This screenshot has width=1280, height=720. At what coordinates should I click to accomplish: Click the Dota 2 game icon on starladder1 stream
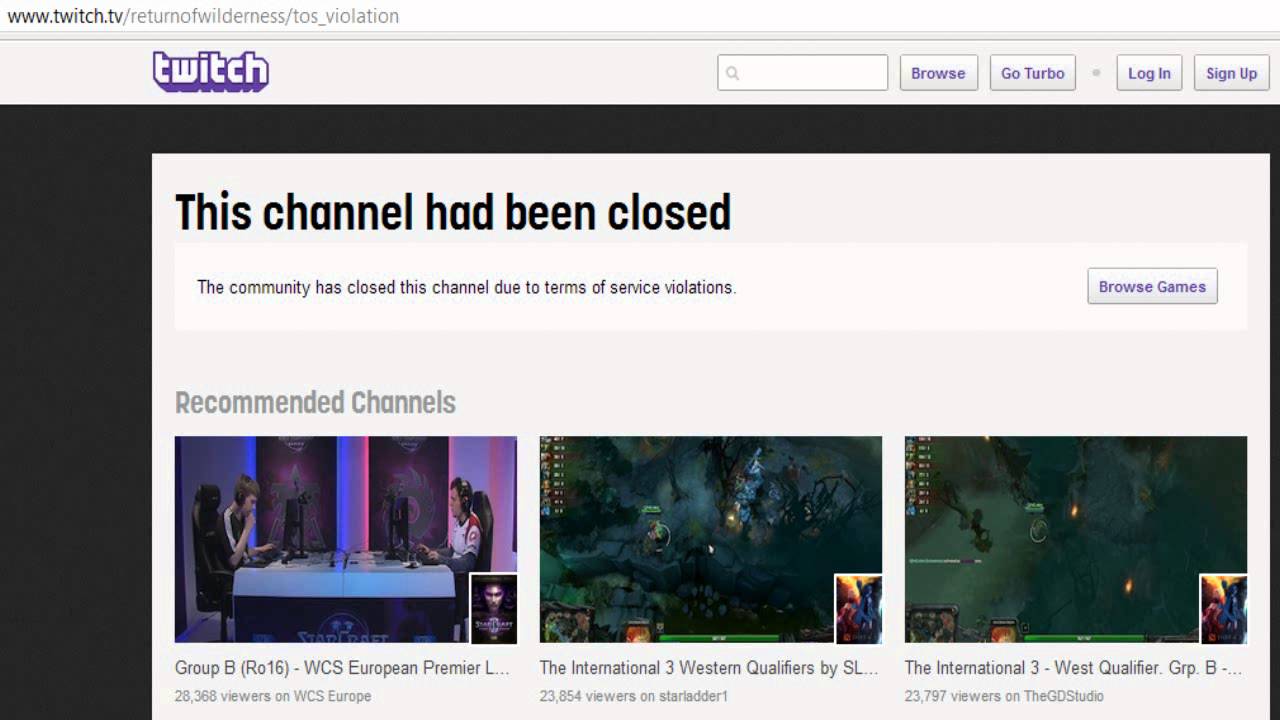click(859, 608)
